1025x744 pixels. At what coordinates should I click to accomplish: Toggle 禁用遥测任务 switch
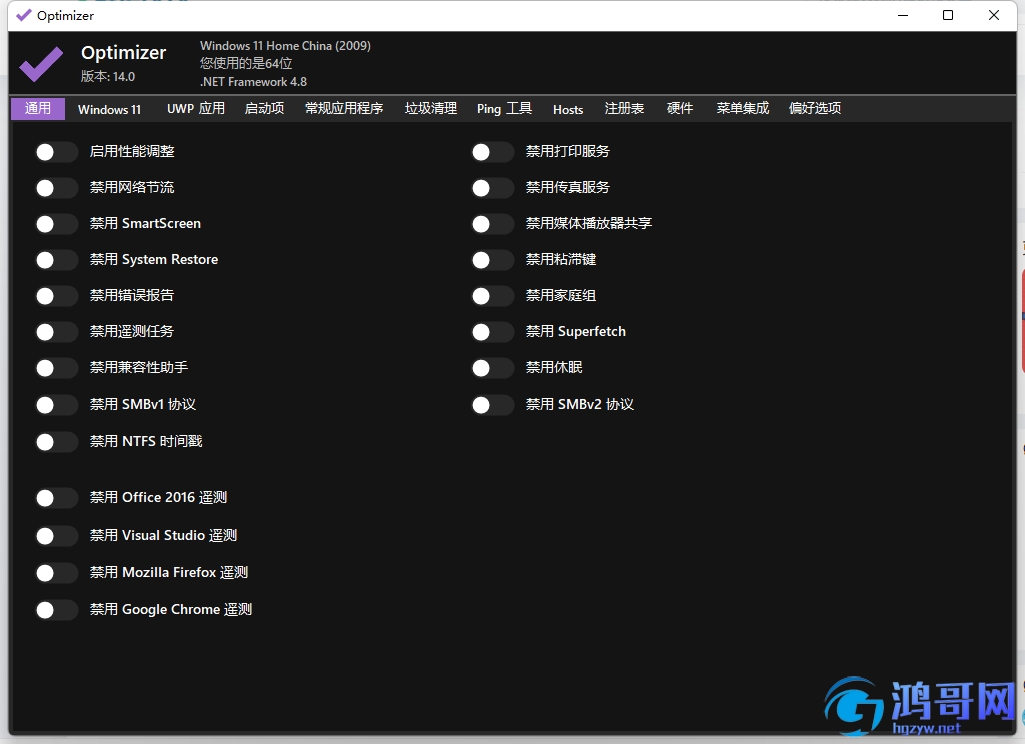pos(56,332)
